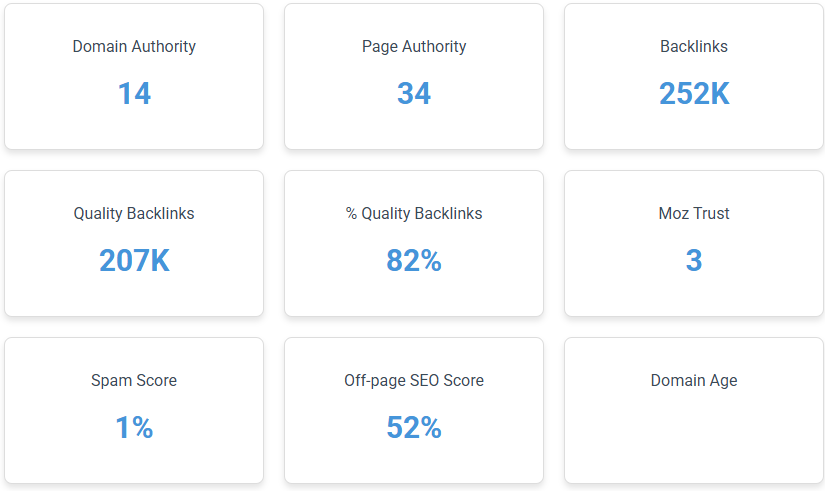Open the Off-page SEO Score card
This screenshot has height=491, width=825.
[x=414, y=410]
